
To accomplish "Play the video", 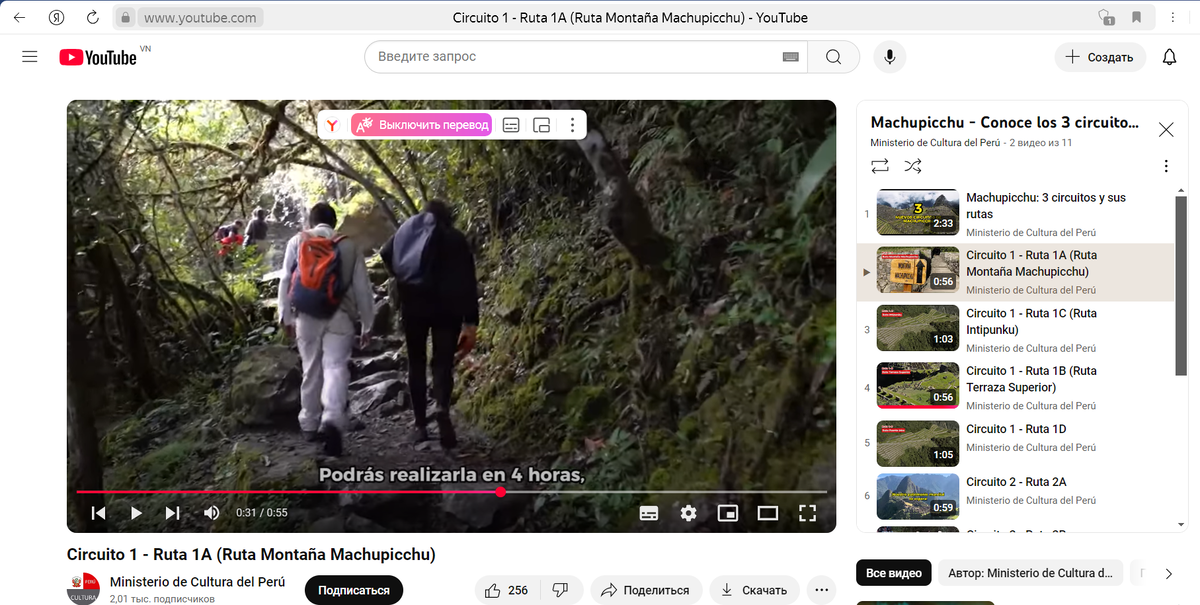I will pos(136,513).
